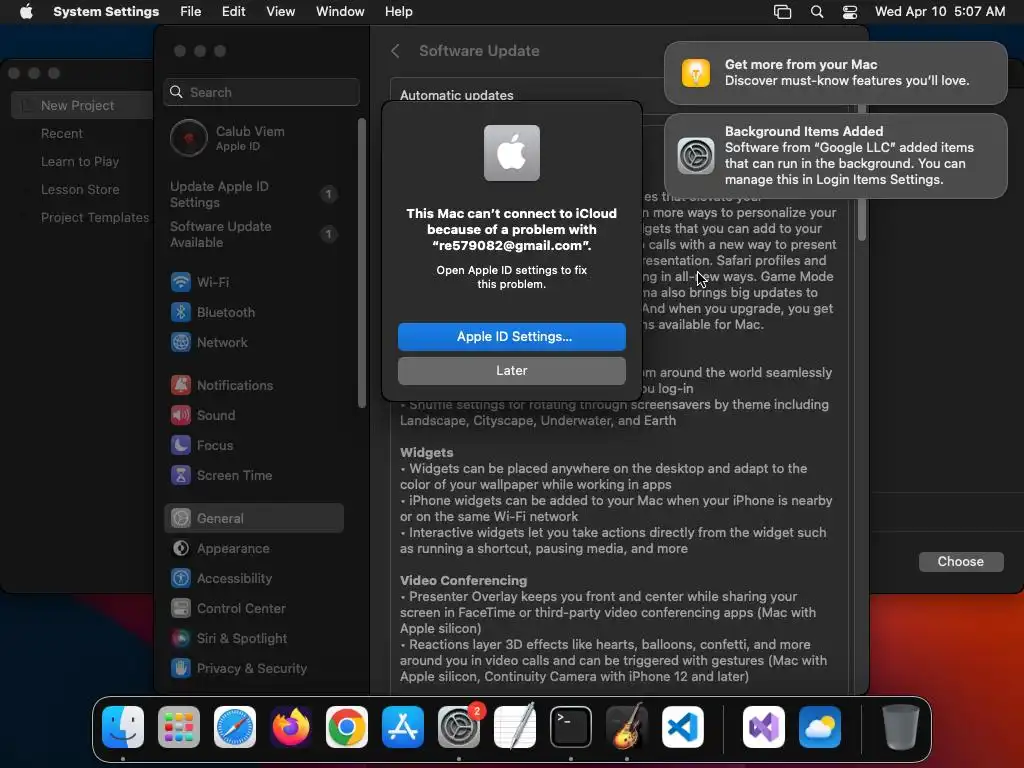
Task: Open Launchpad from the Dock
Action: 179,727
